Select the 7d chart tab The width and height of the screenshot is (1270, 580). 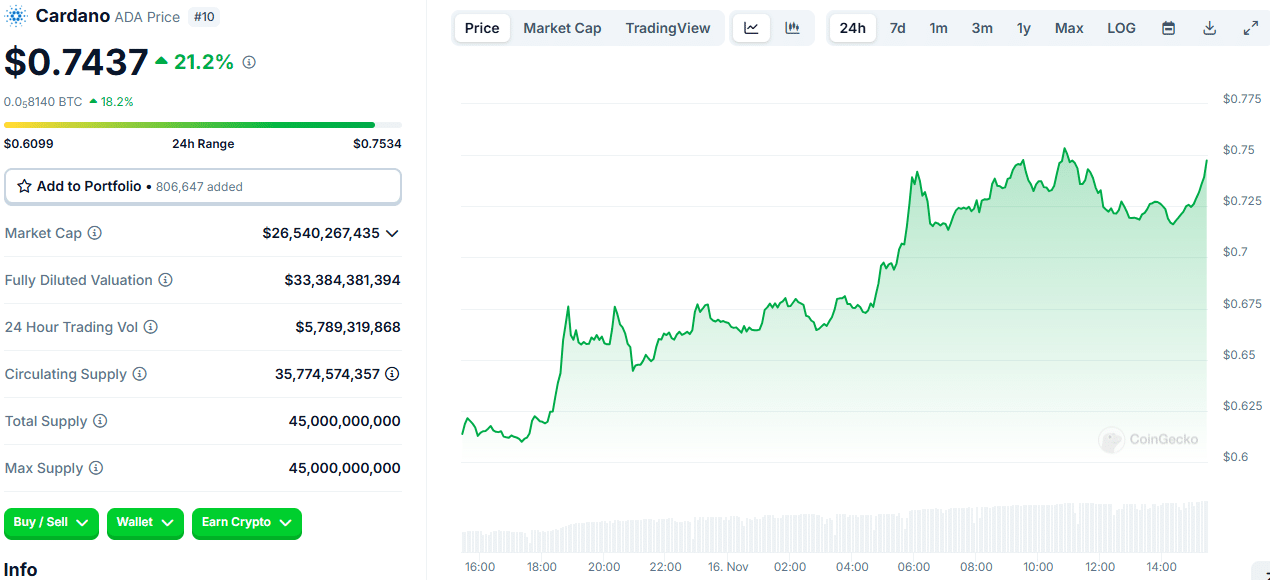[897, 27]
